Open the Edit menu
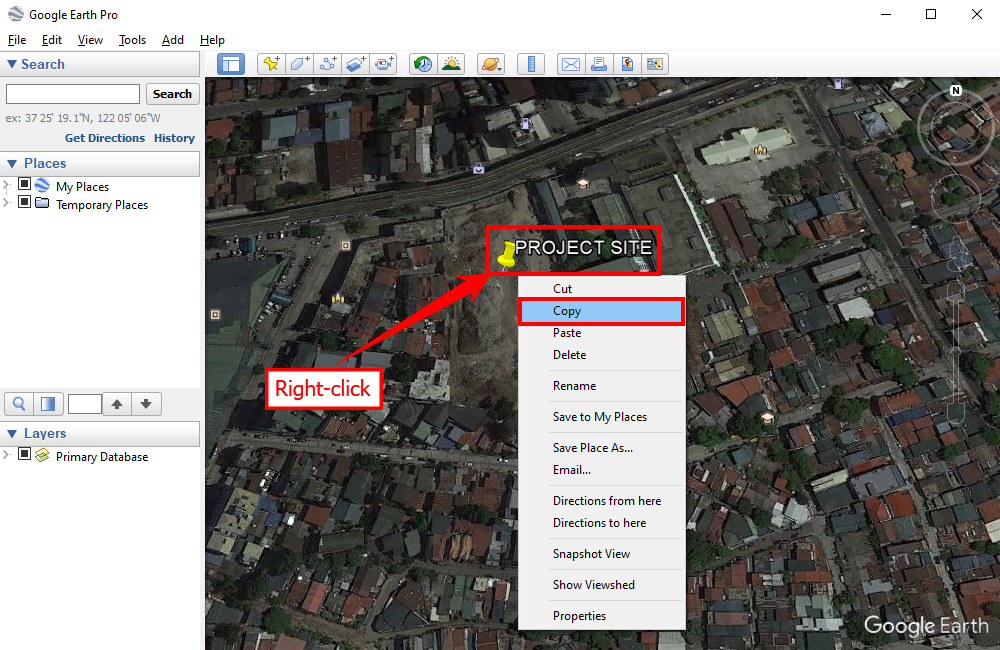Image resolution: width=1000 pixels, height=650 pixels. [52, 40]
